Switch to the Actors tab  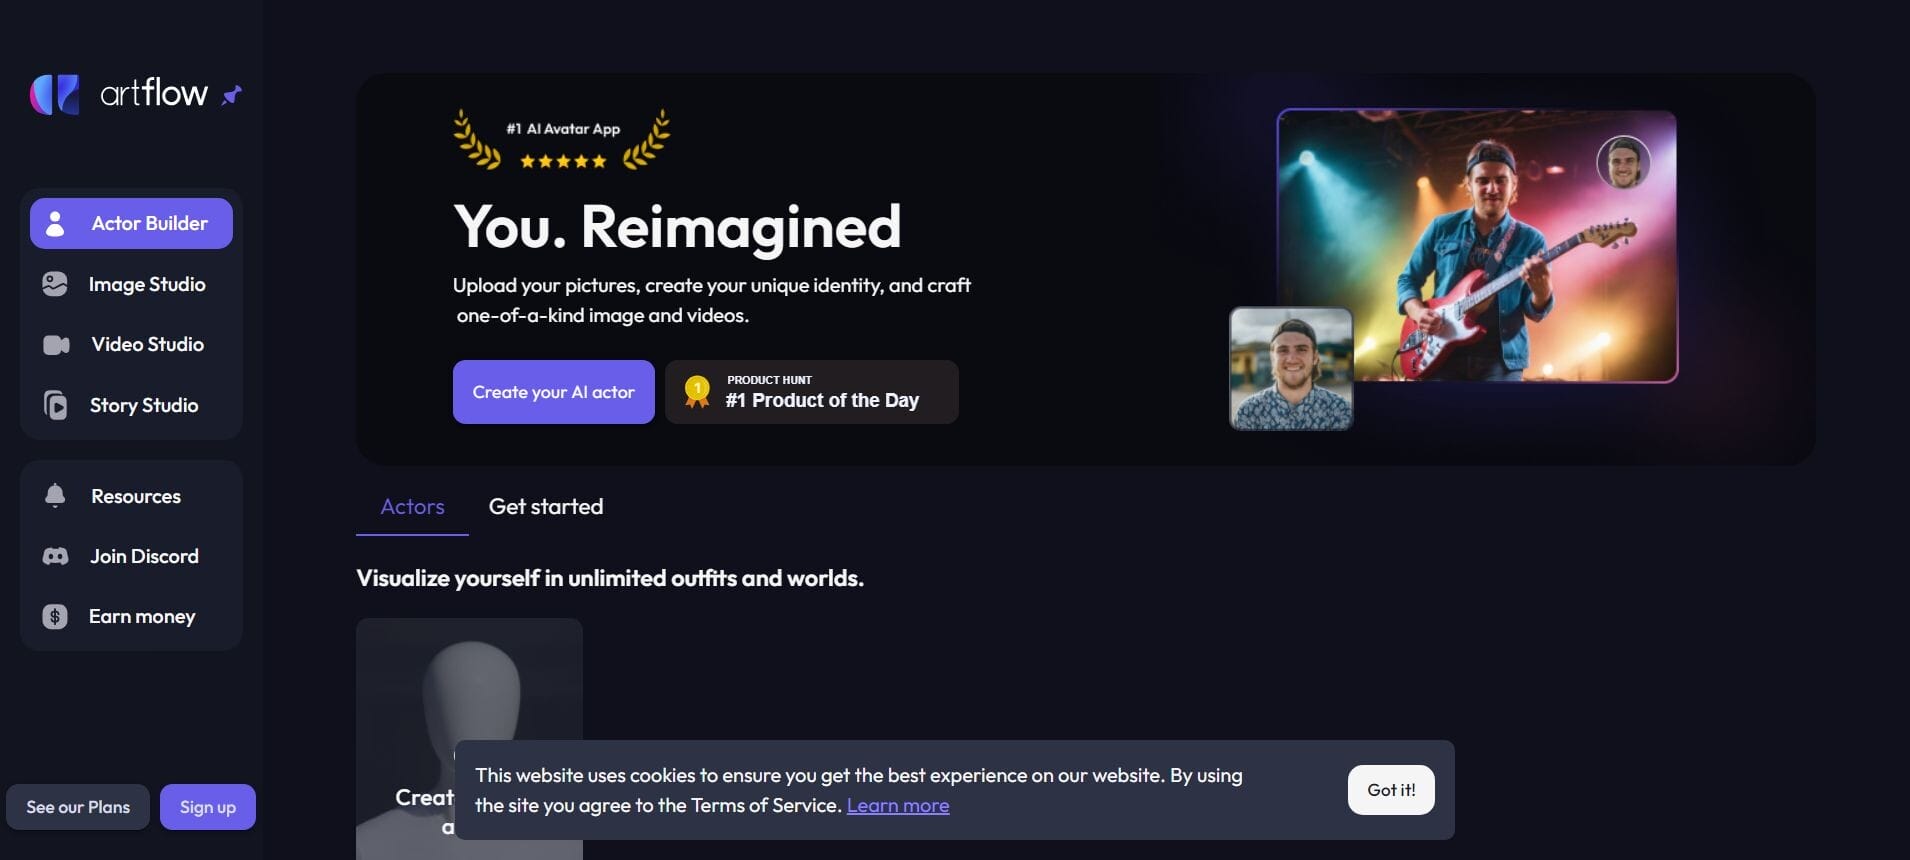(412, 507)
